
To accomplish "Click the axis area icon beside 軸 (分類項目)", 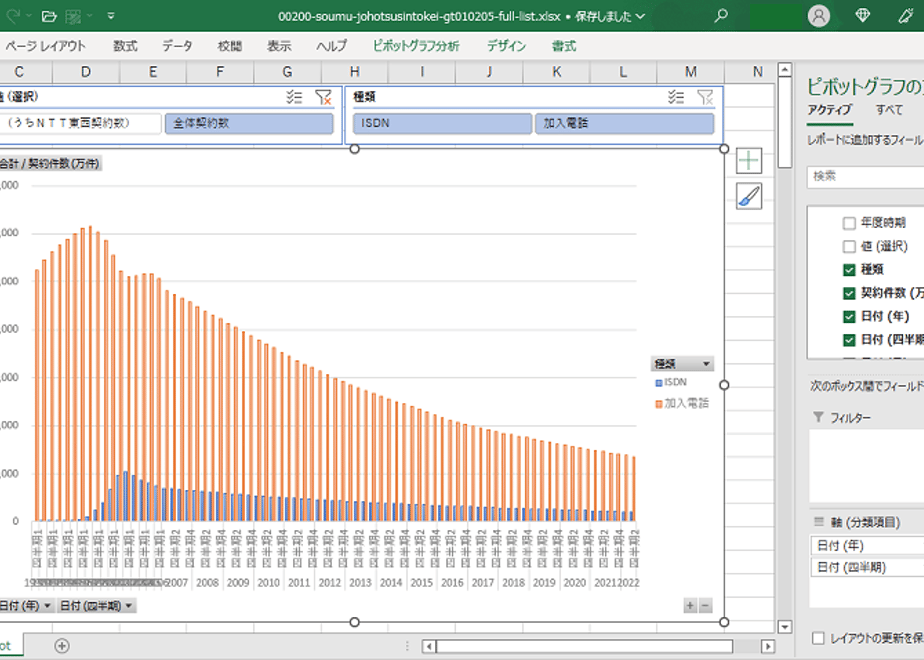I will (x=819, y=522).
